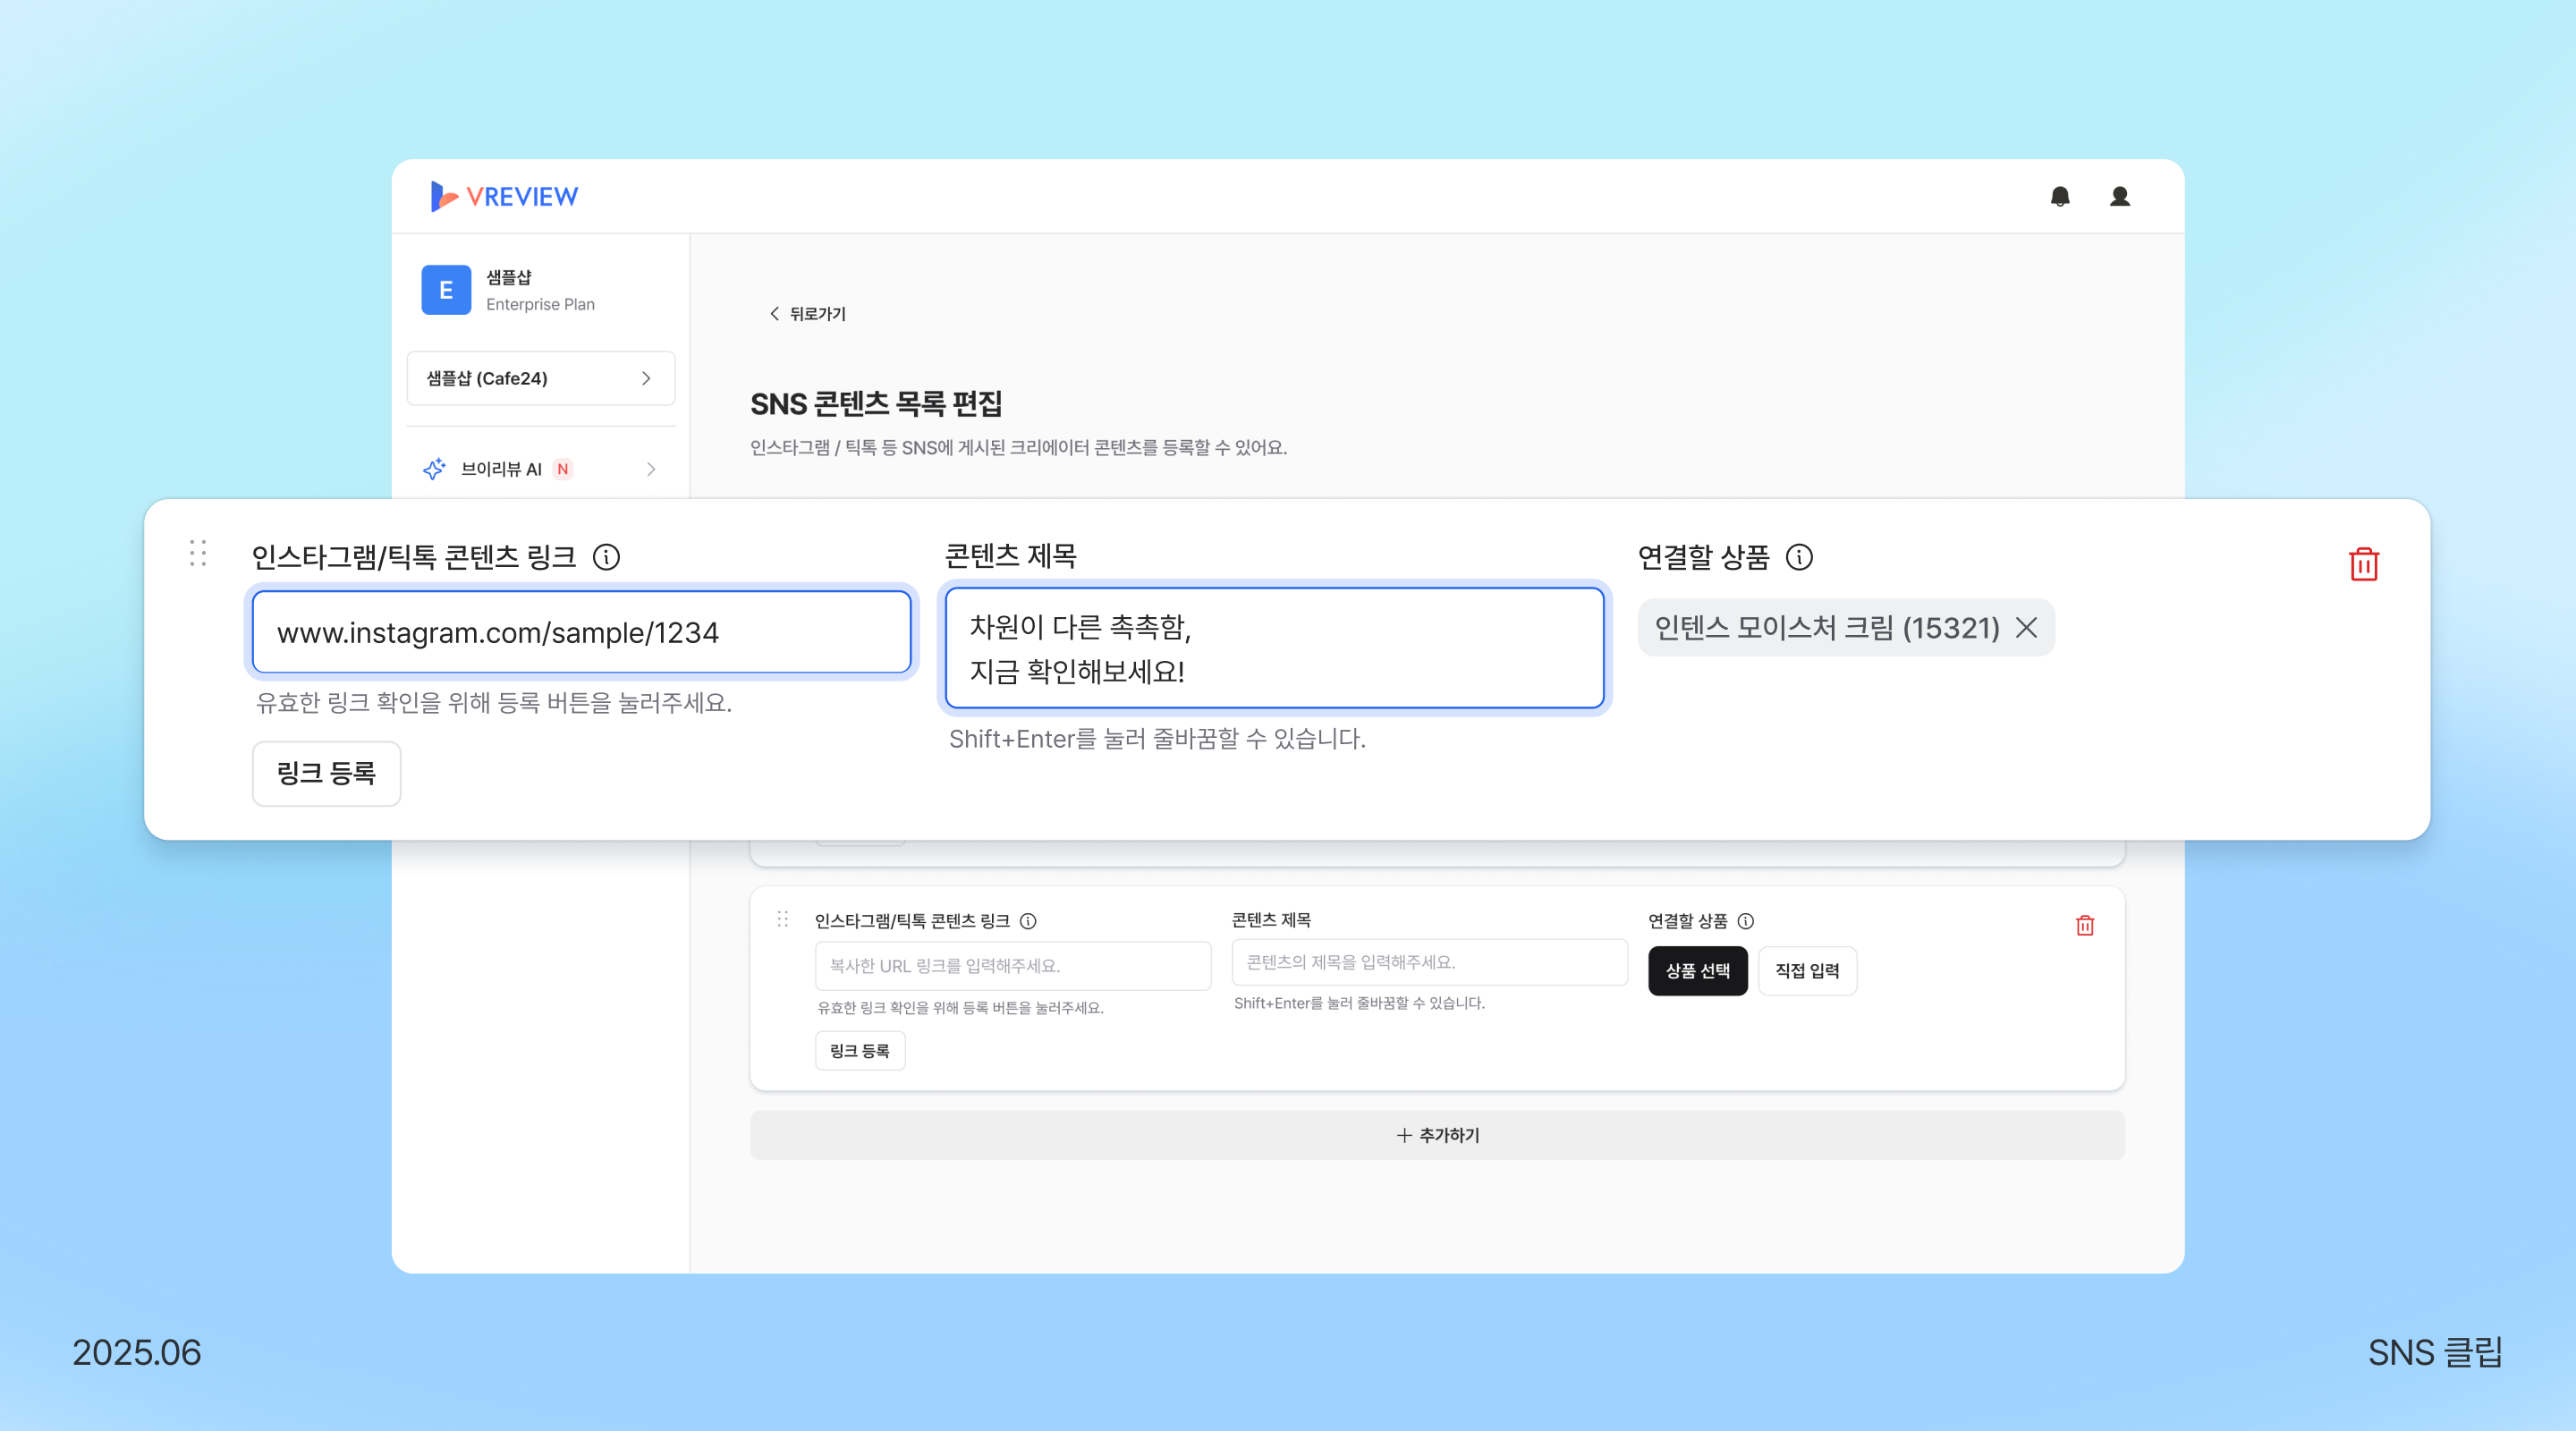Click the VREVIEW logo
Viewport: 2576px width, 1431px height.
click(x=504, y=196)
